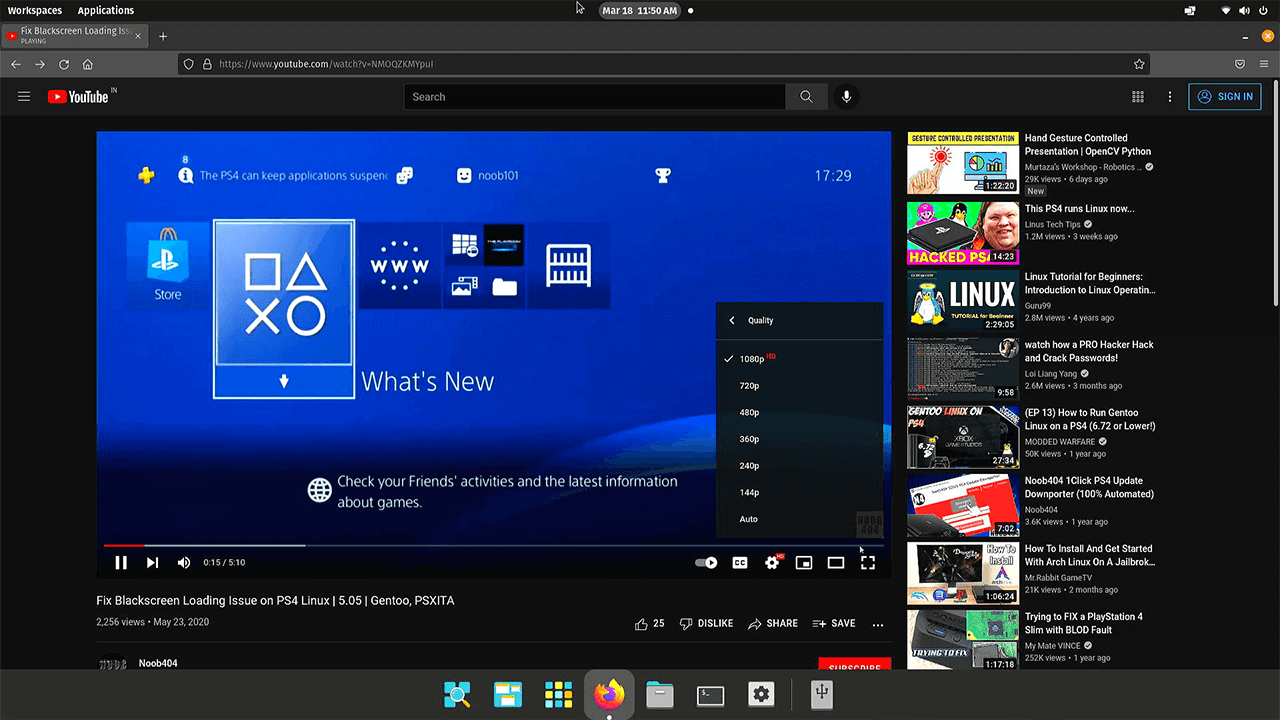Open the browser home page
This screenshot has height=720, width=1280.
point(88,64)
